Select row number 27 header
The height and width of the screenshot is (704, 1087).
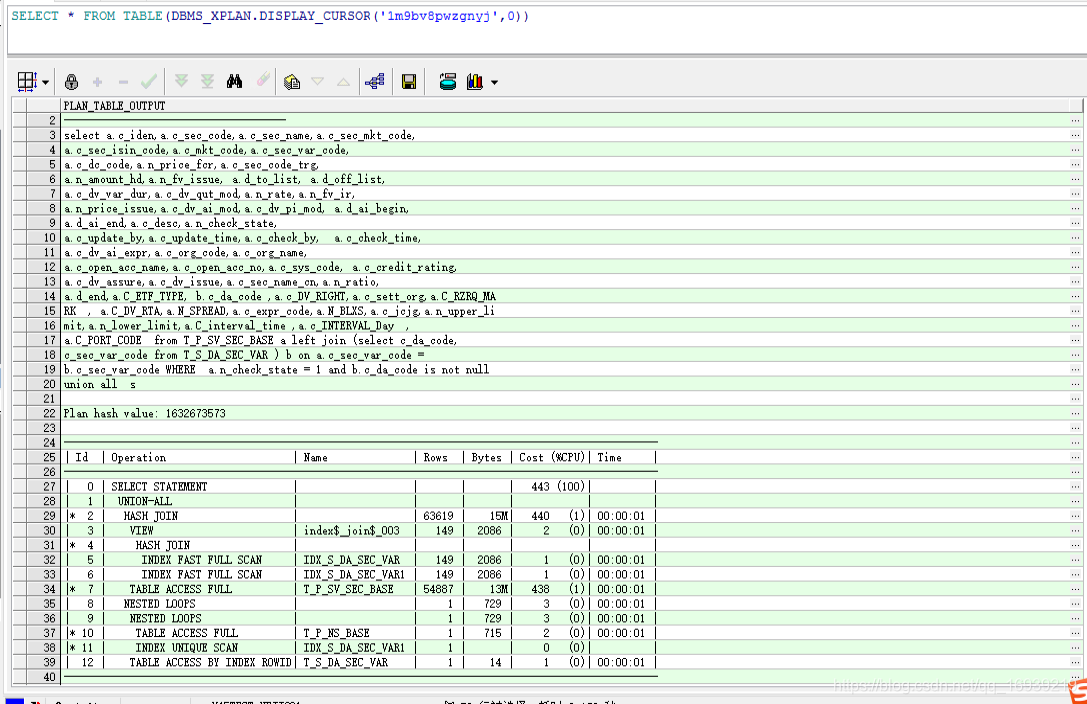[x=42, y=486]
